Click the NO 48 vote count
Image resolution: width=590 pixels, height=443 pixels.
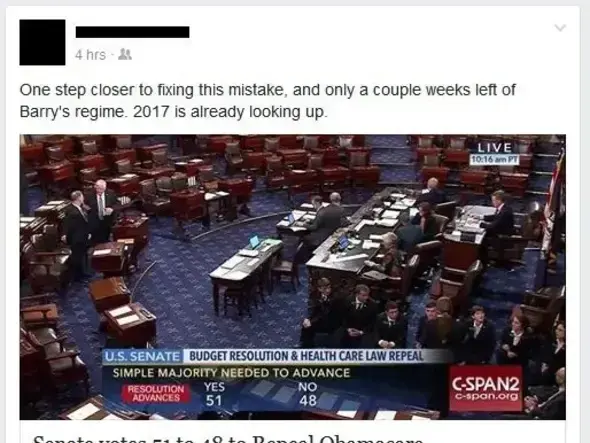[307, 394]
